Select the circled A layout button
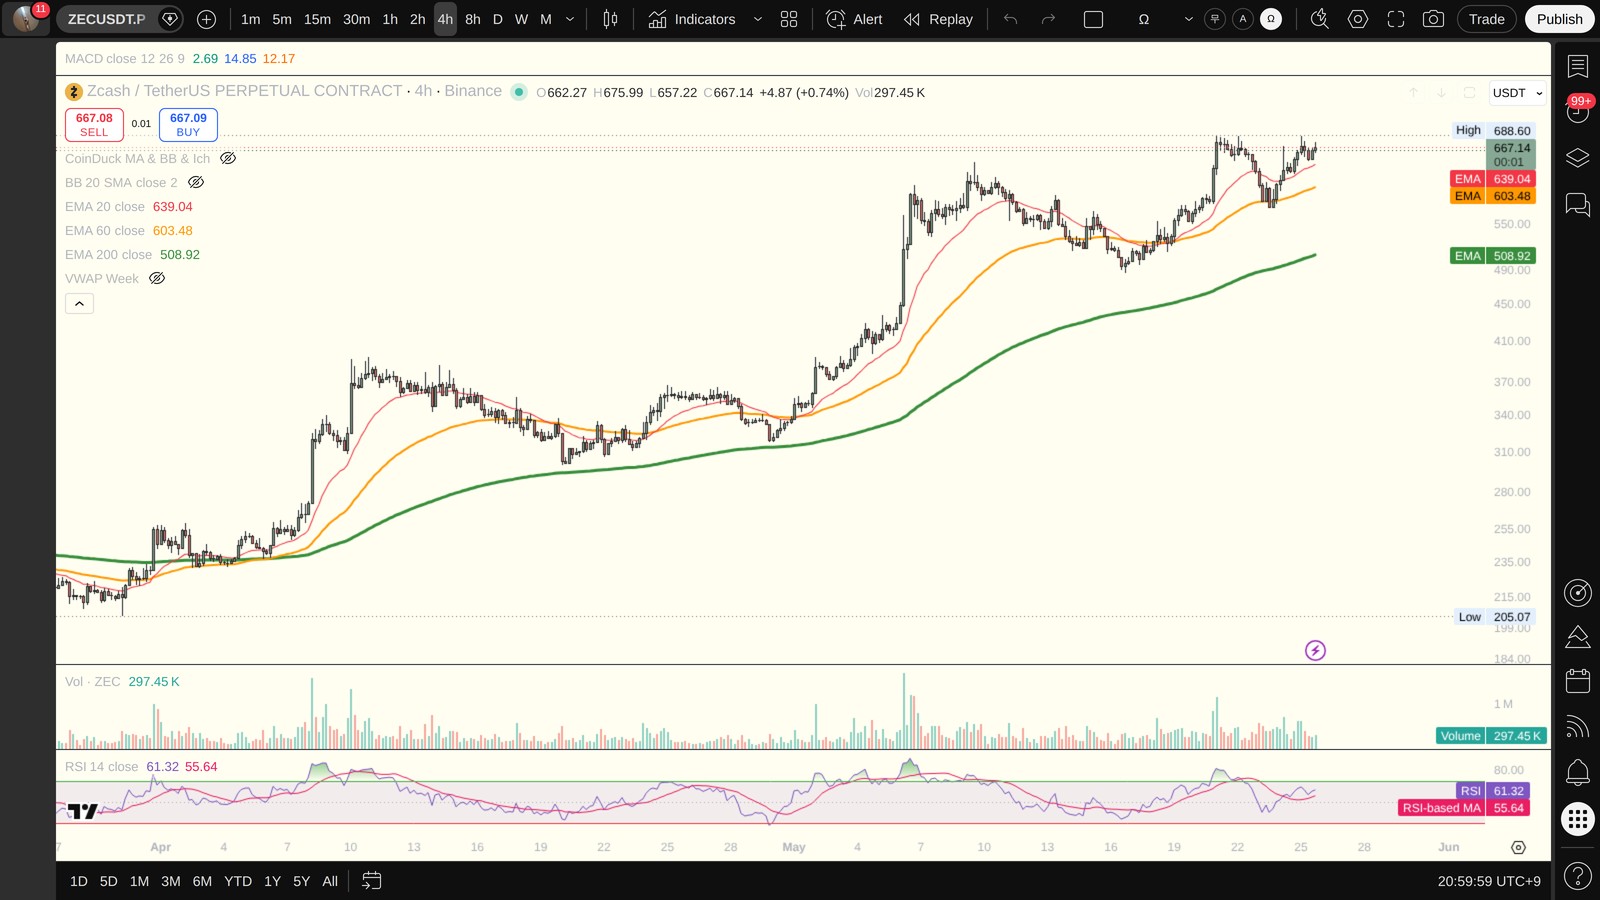Screen dimensions: 1600x900 coord(1242,19)
